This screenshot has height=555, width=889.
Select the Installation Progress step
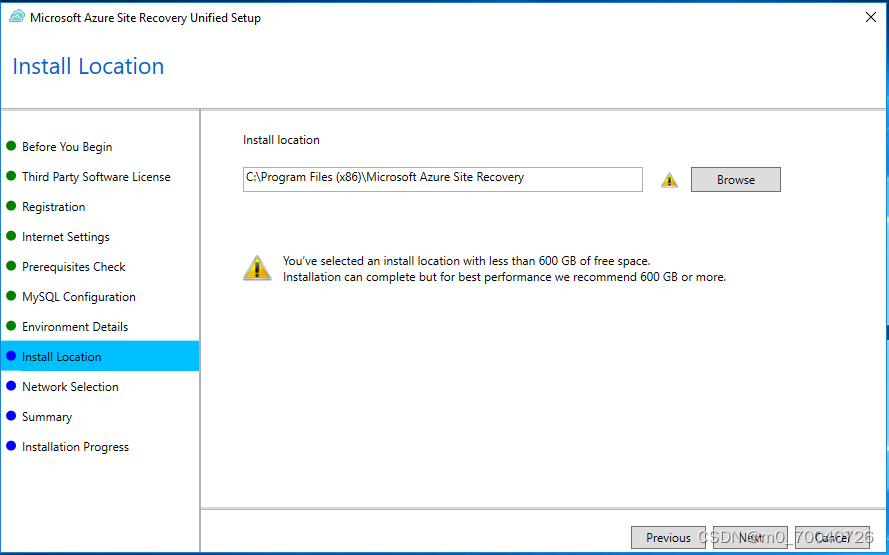[75, 447]
